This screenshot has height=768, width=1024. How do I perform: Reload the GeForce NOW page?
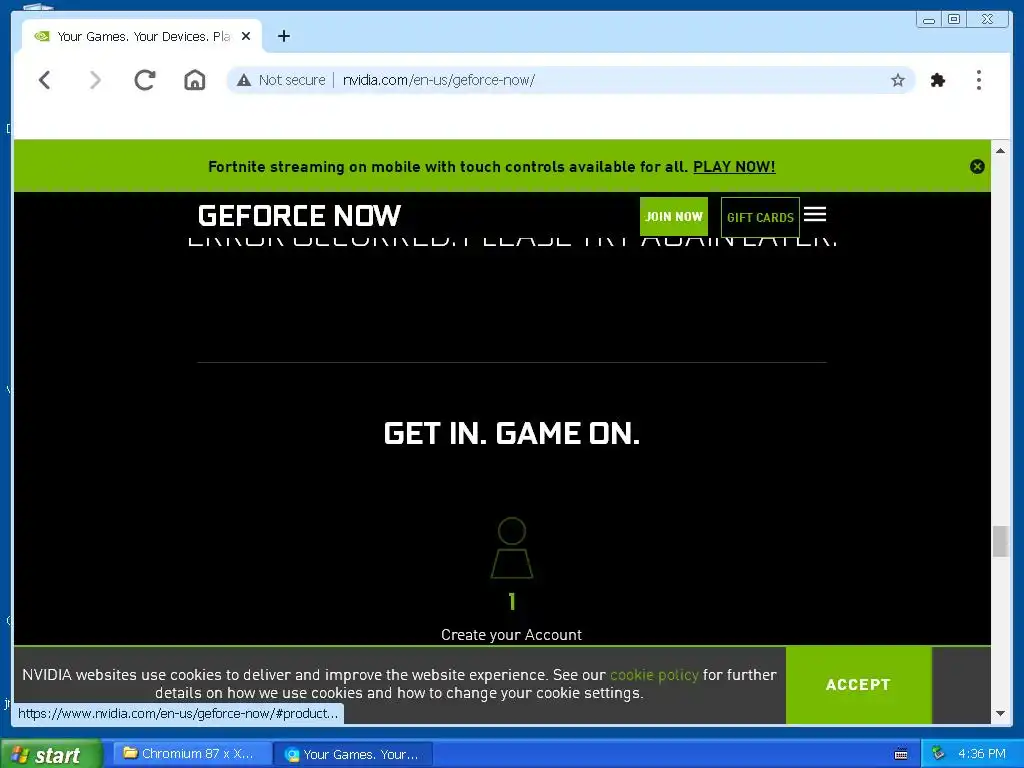pos(144,80)
